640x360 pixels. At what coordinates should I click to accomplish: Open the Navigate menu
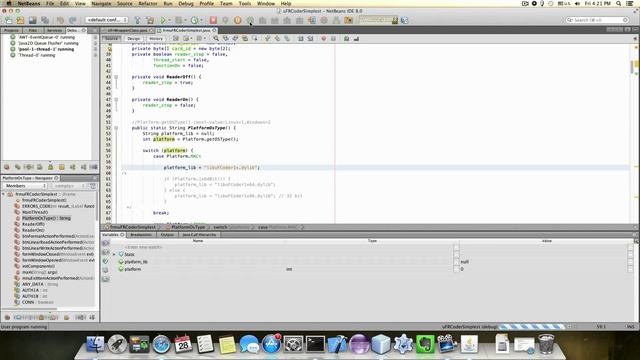[101, 3]
